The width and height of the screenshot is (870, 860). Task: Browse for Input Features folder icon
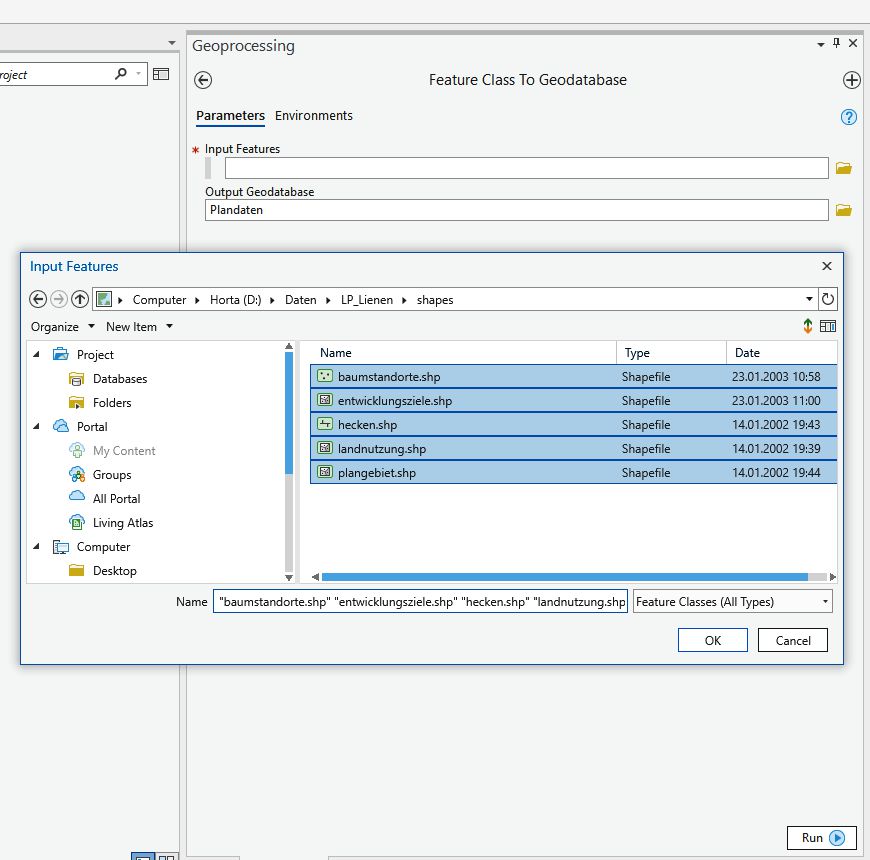(843, 168)
